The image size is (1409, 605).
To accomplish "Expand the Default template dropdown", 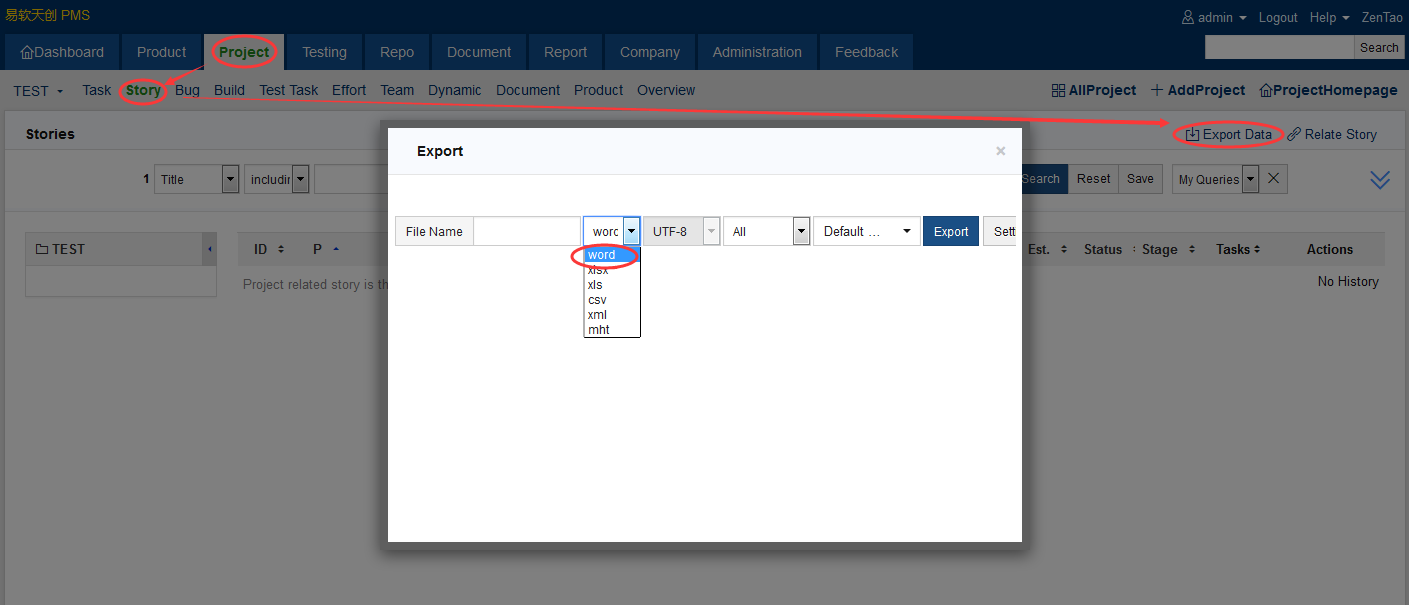I will (866, 231).
